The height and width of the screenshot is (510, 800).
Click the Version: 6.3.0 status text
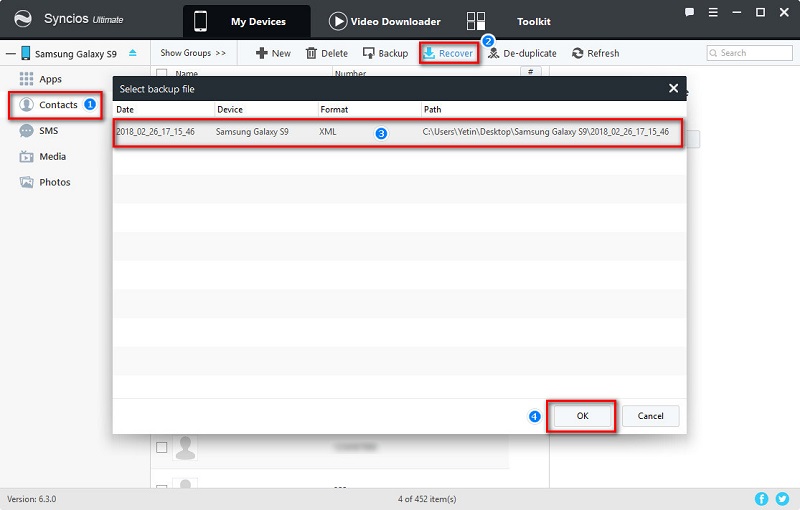click(32, 499)
